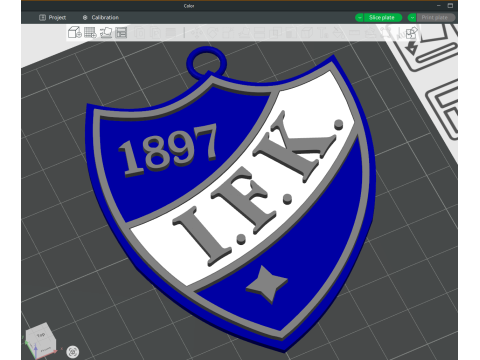Switch to the Calibration tab

tap(100, 17)
